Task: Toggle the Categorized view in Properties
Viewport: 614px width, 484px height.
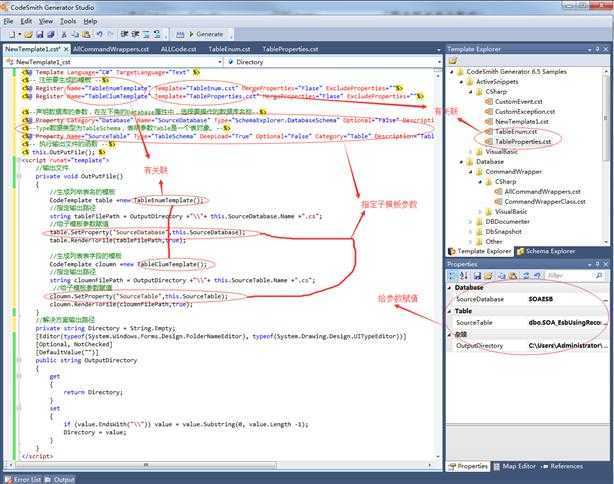Action: pyautogui.click(x=453, y=276)
